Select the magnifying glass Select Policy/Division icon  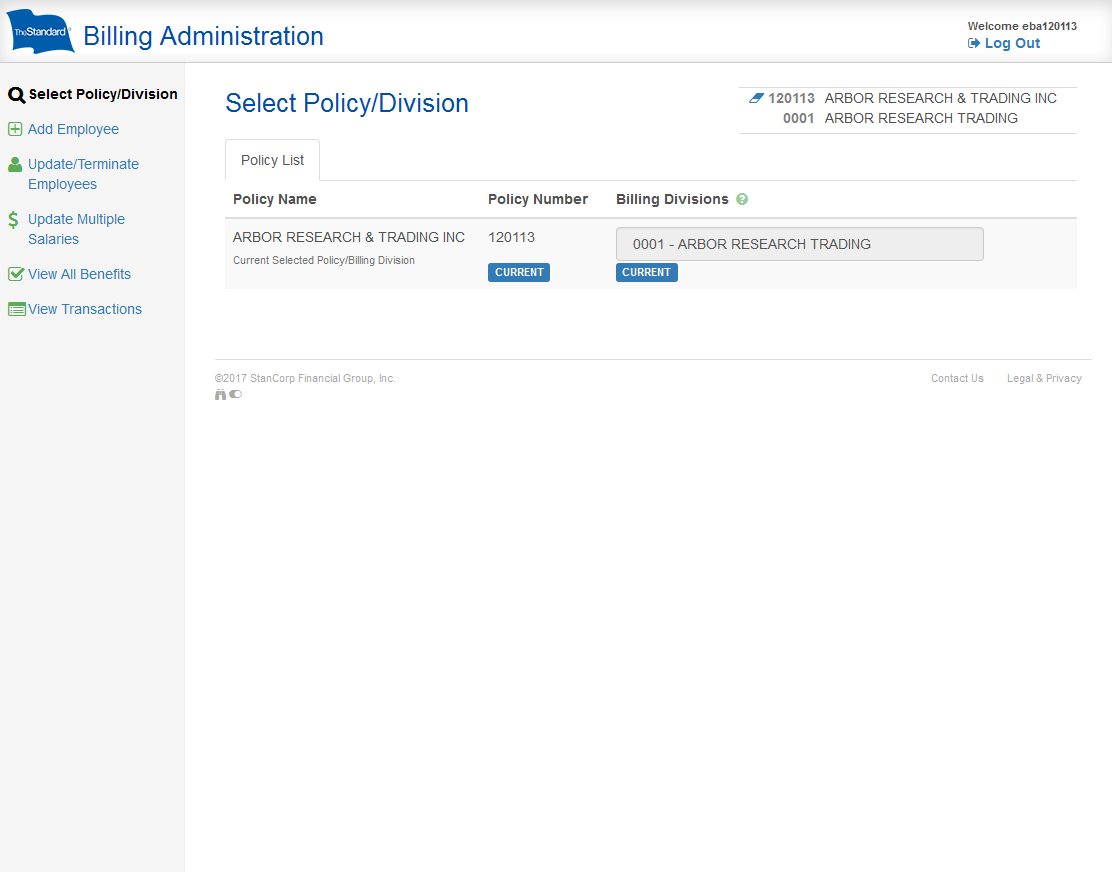pos(15,94)
